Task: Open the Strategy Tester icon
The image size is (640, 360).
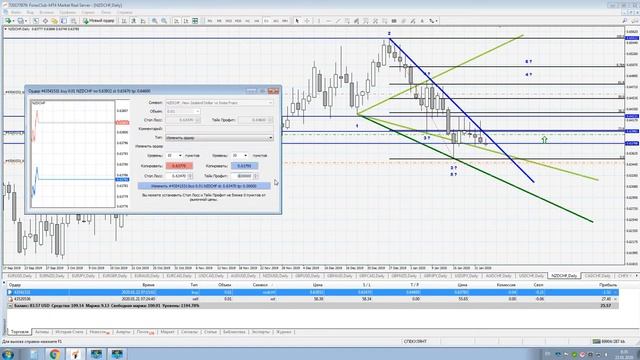Action: click(x=73, y=21)
